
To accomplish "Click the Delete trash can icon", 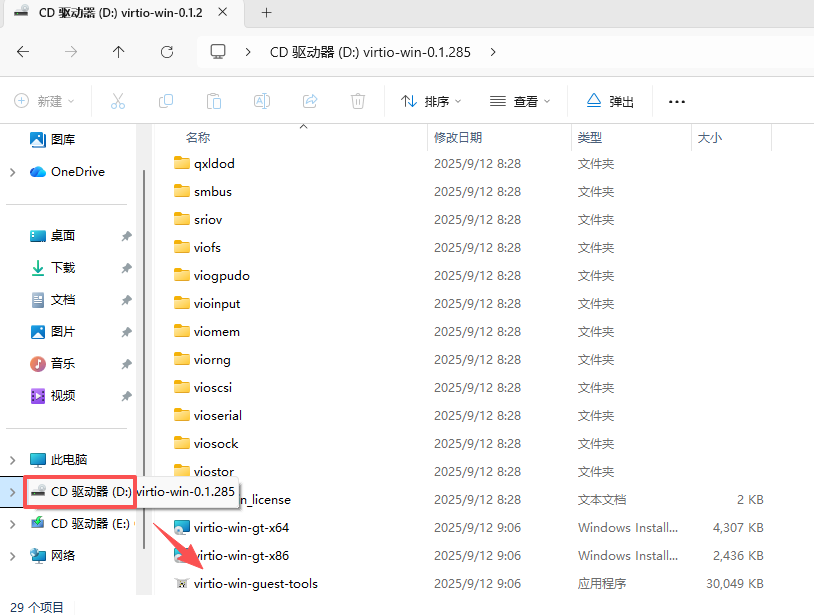I will click(x=358, y=101).
